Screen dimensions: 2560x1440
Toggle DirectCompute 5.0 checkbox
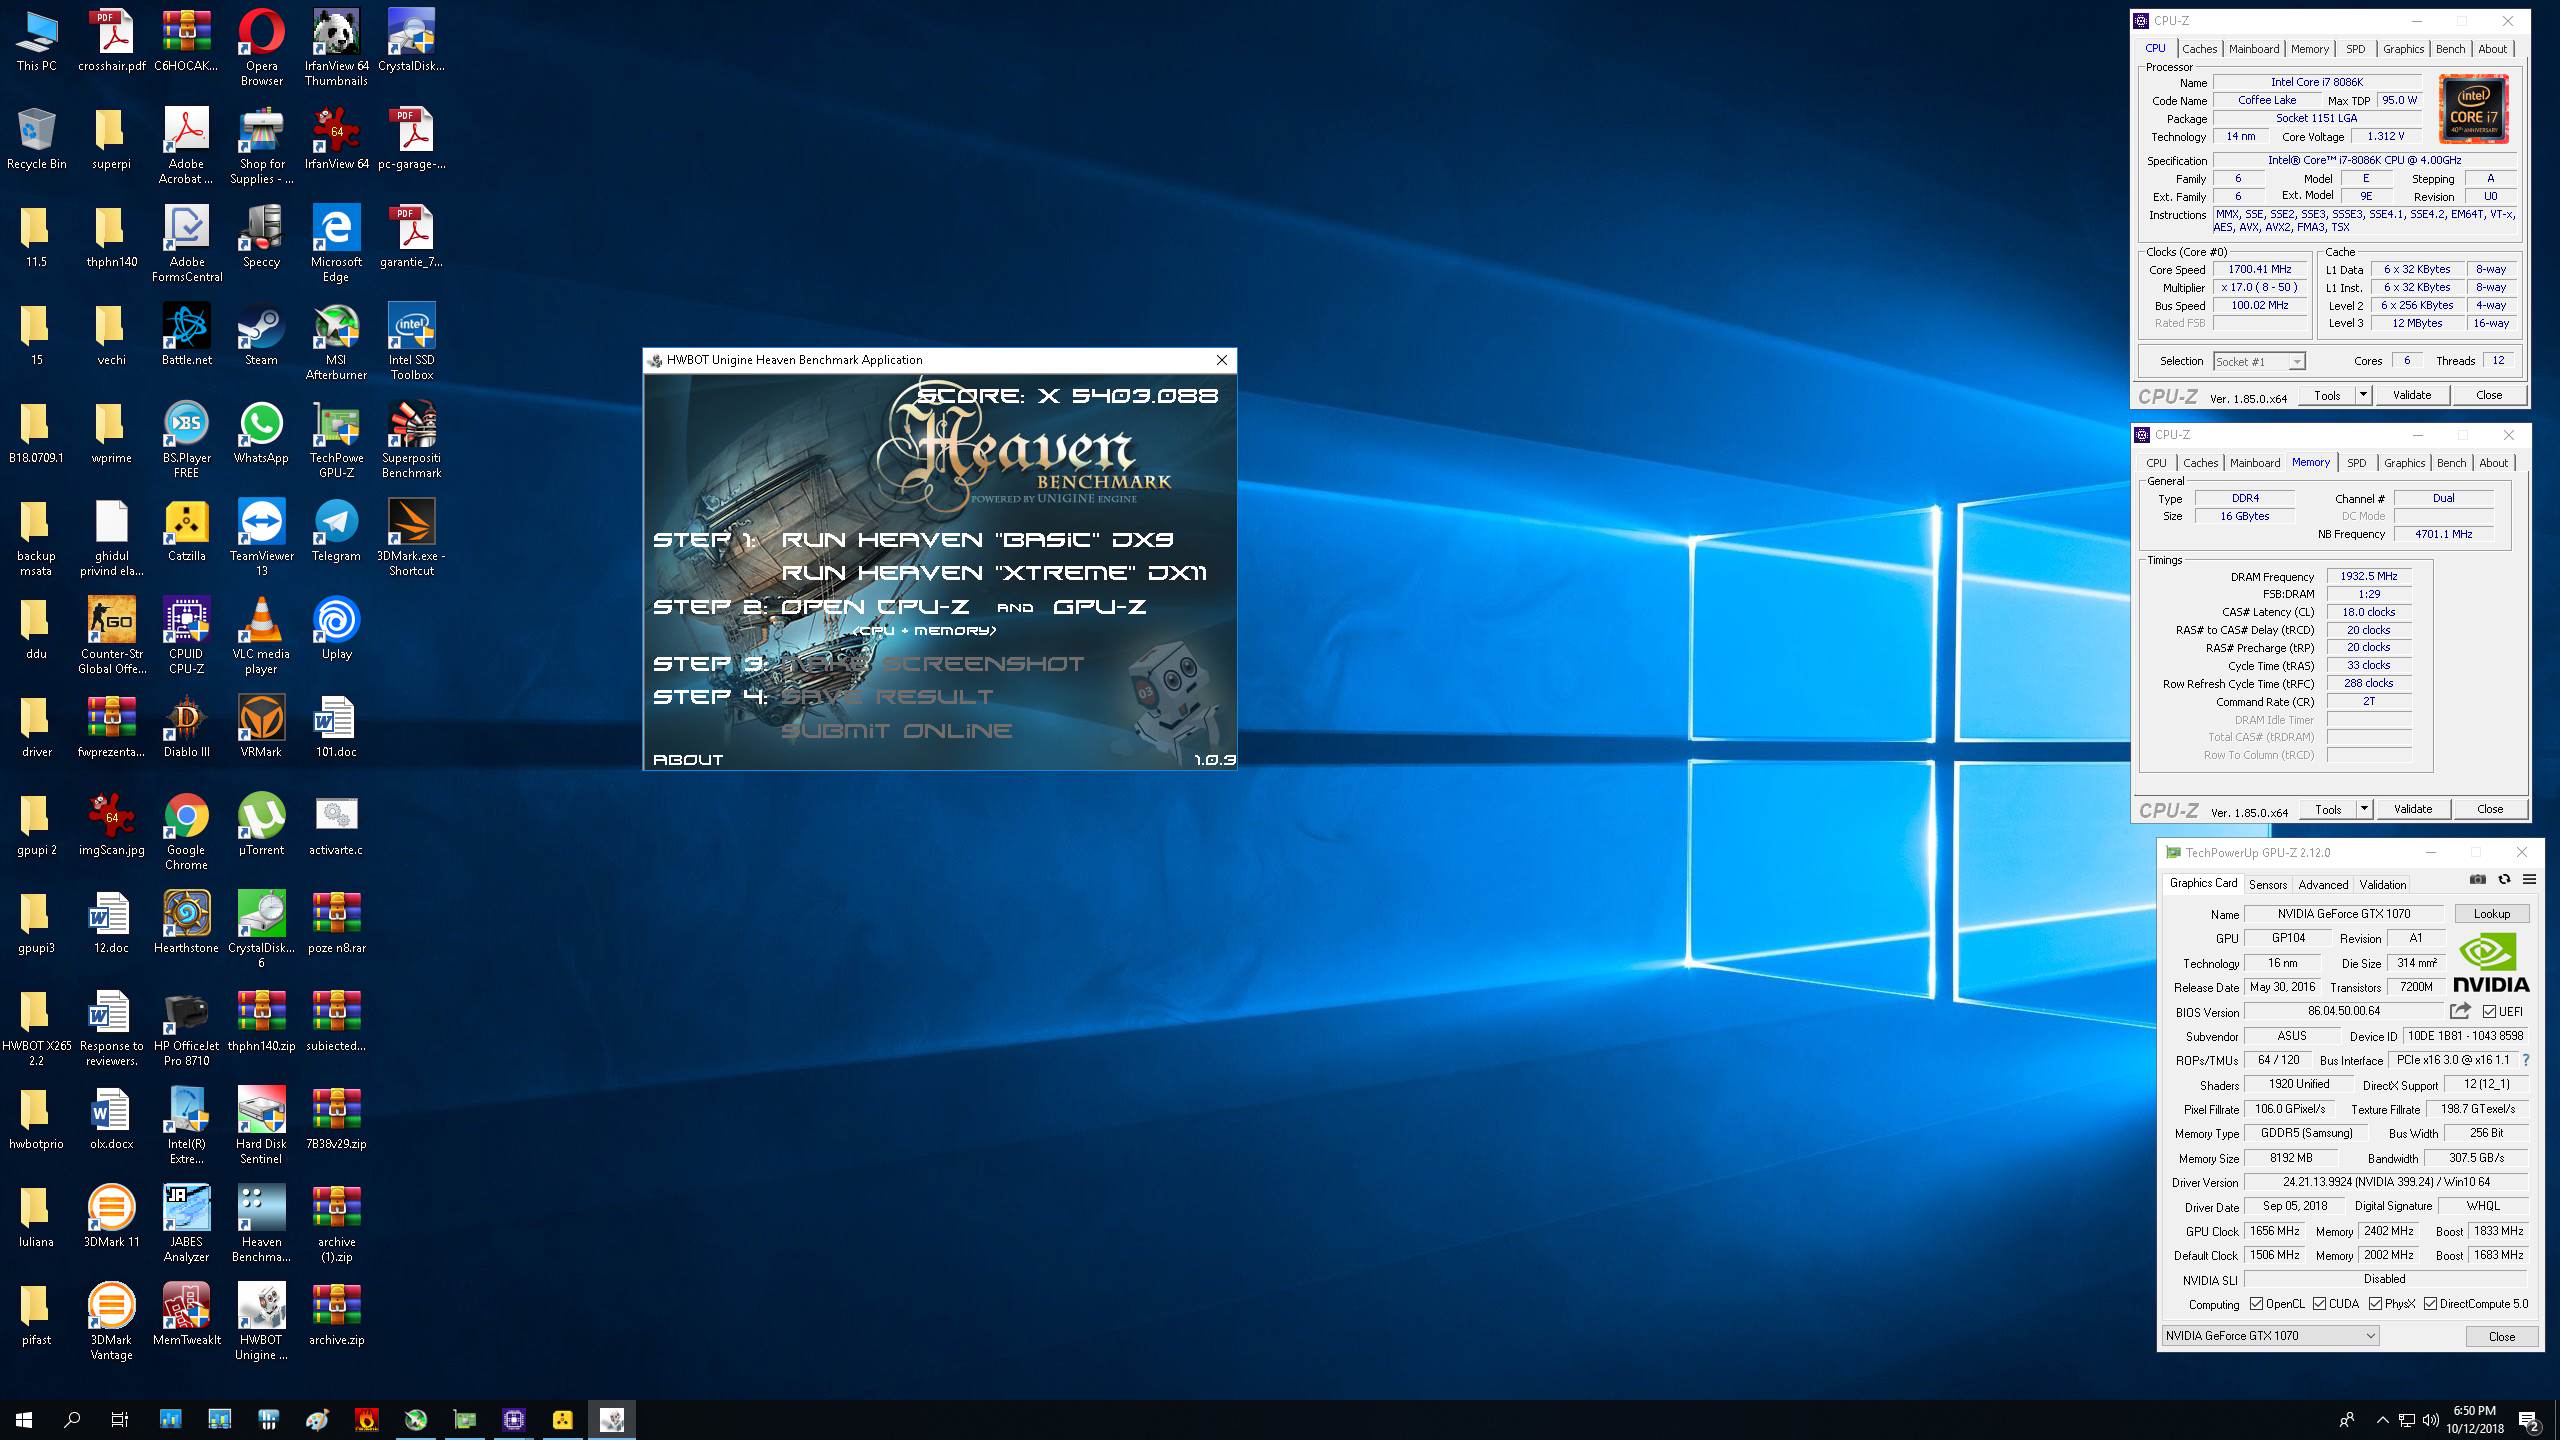pyautogui.click(x=2430, y=1304)
